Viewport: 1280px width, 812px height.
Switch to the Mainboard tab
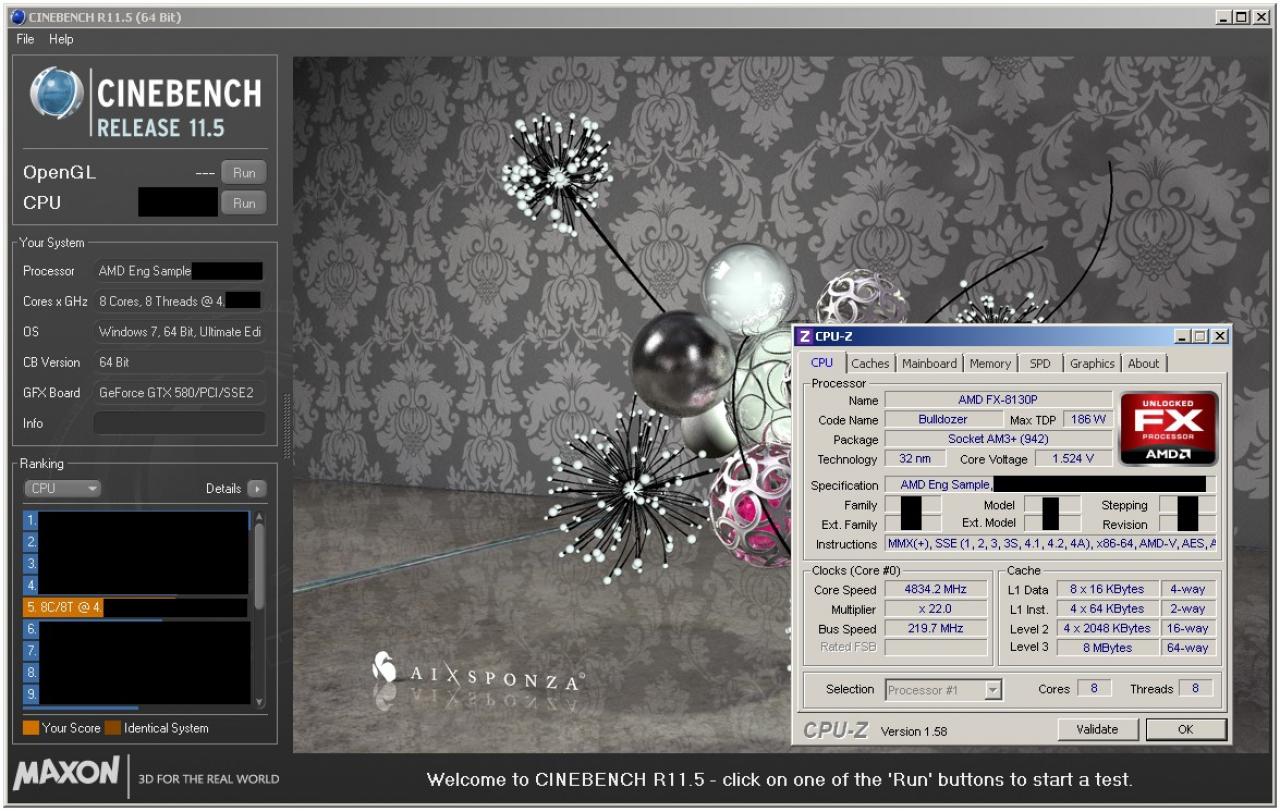point(929,364)
